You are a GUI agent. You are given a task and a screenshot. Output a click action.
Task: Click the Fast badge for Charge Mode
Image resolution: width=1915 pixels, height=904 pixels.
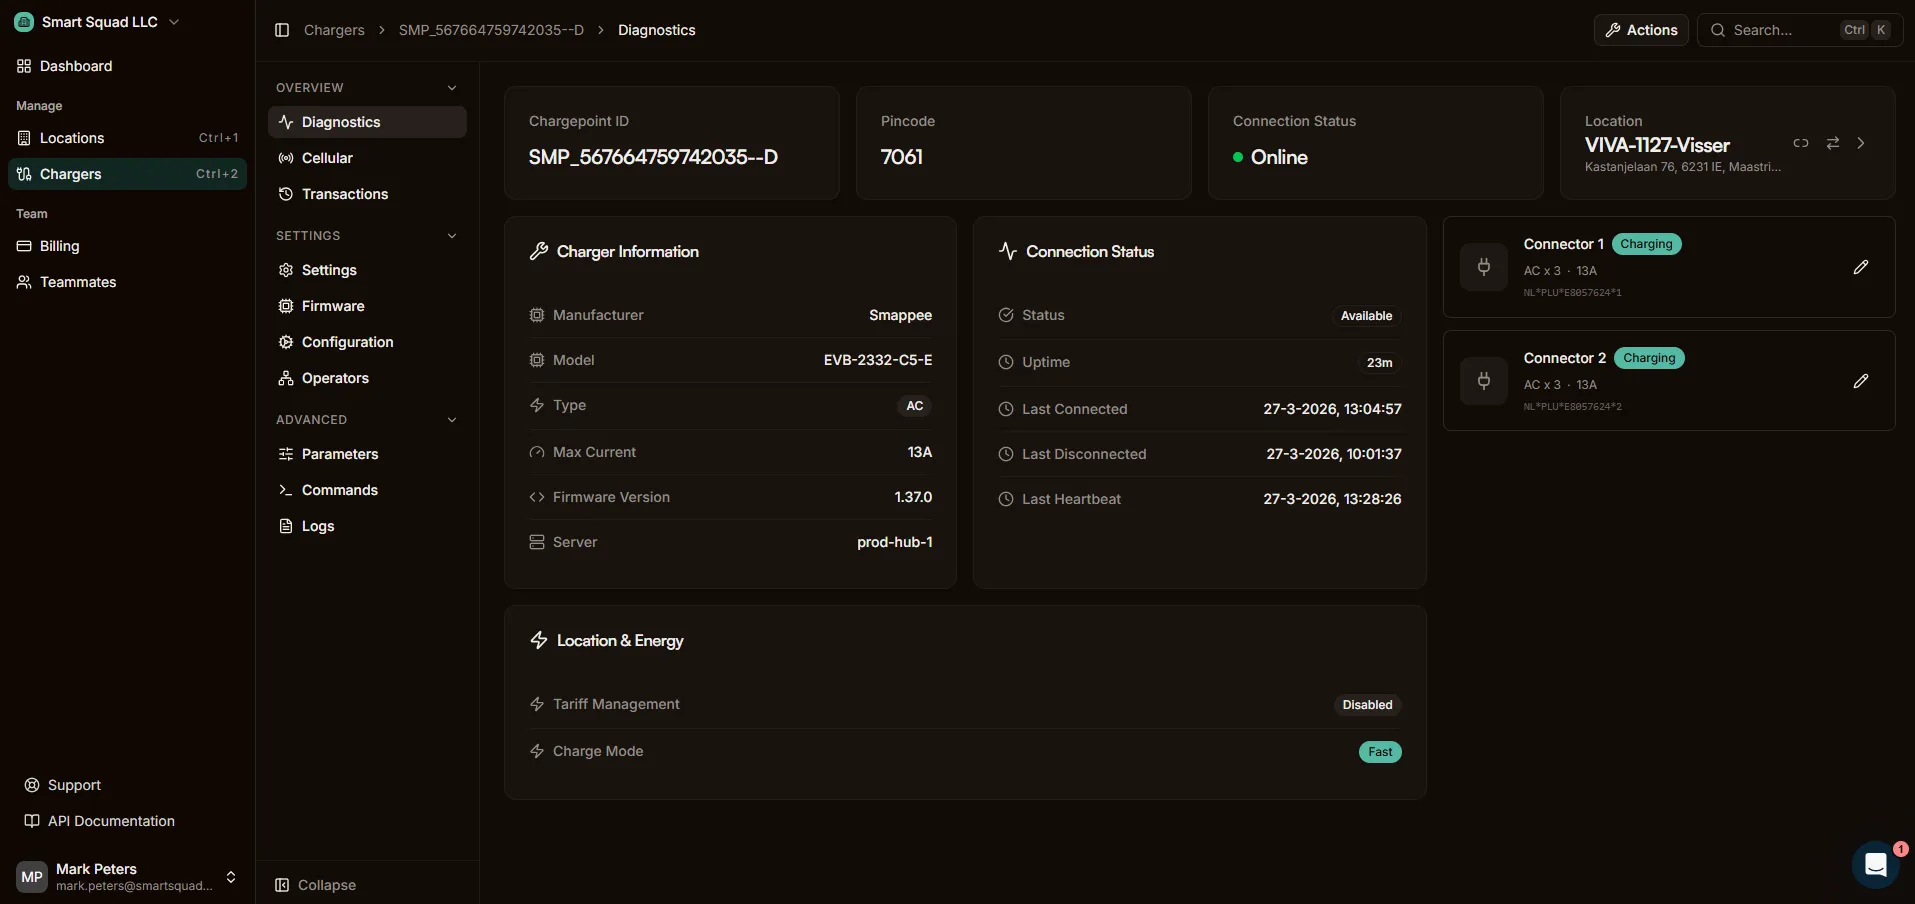[x=1379, y=751]
